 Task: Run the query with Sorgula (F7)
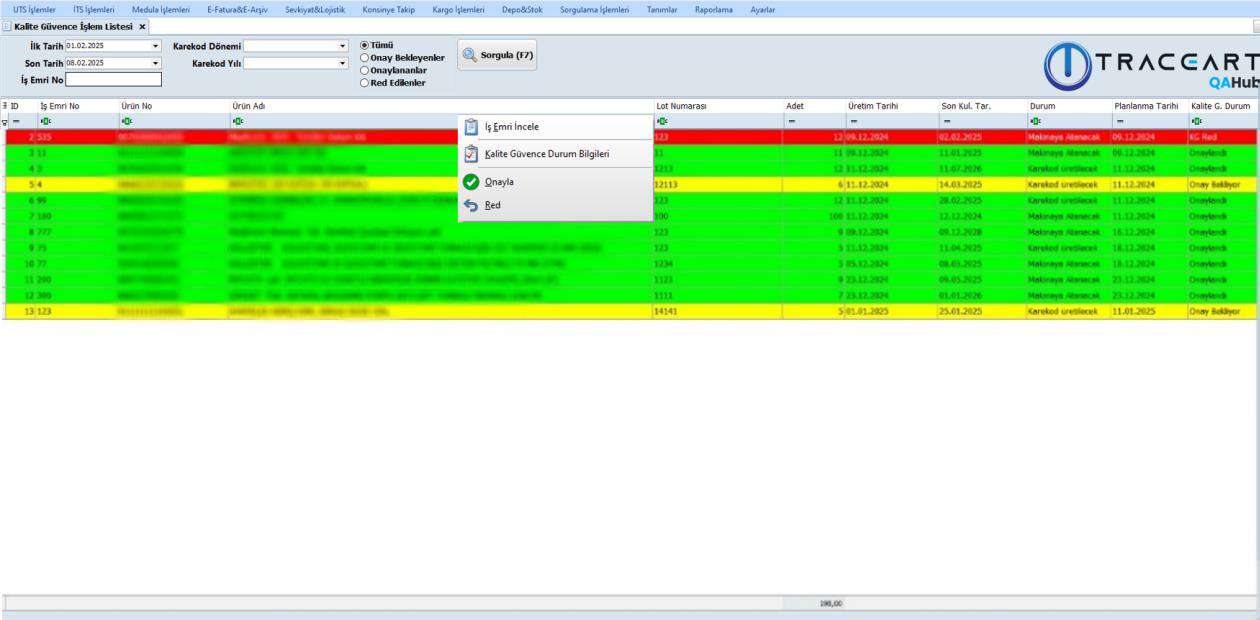tap(497, 55)
